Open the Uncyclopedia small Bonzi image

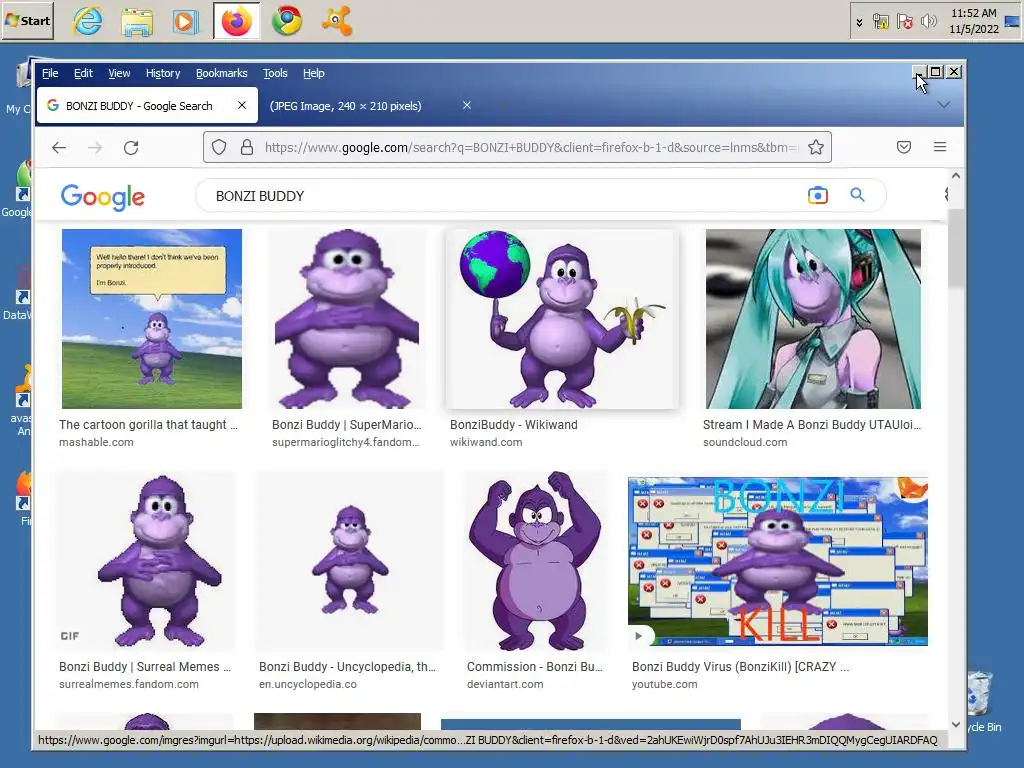tap(349, 560)
